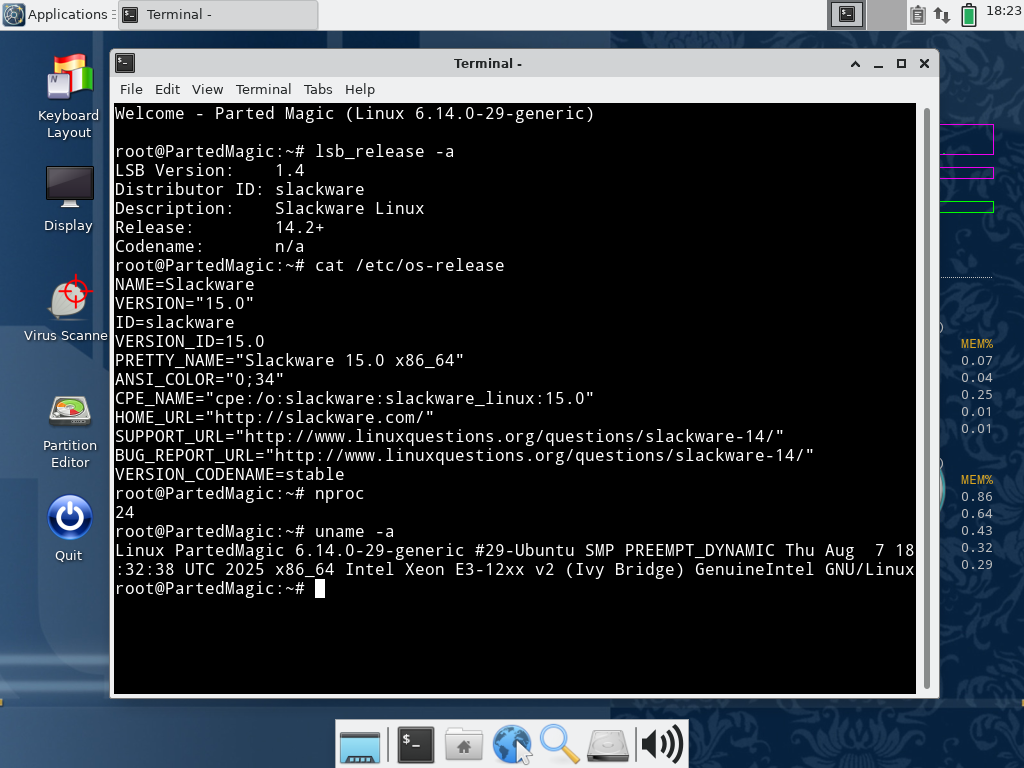Open terminal emulator from the bottom dock
Screen dimensions: 1024x768
(415, 744)
